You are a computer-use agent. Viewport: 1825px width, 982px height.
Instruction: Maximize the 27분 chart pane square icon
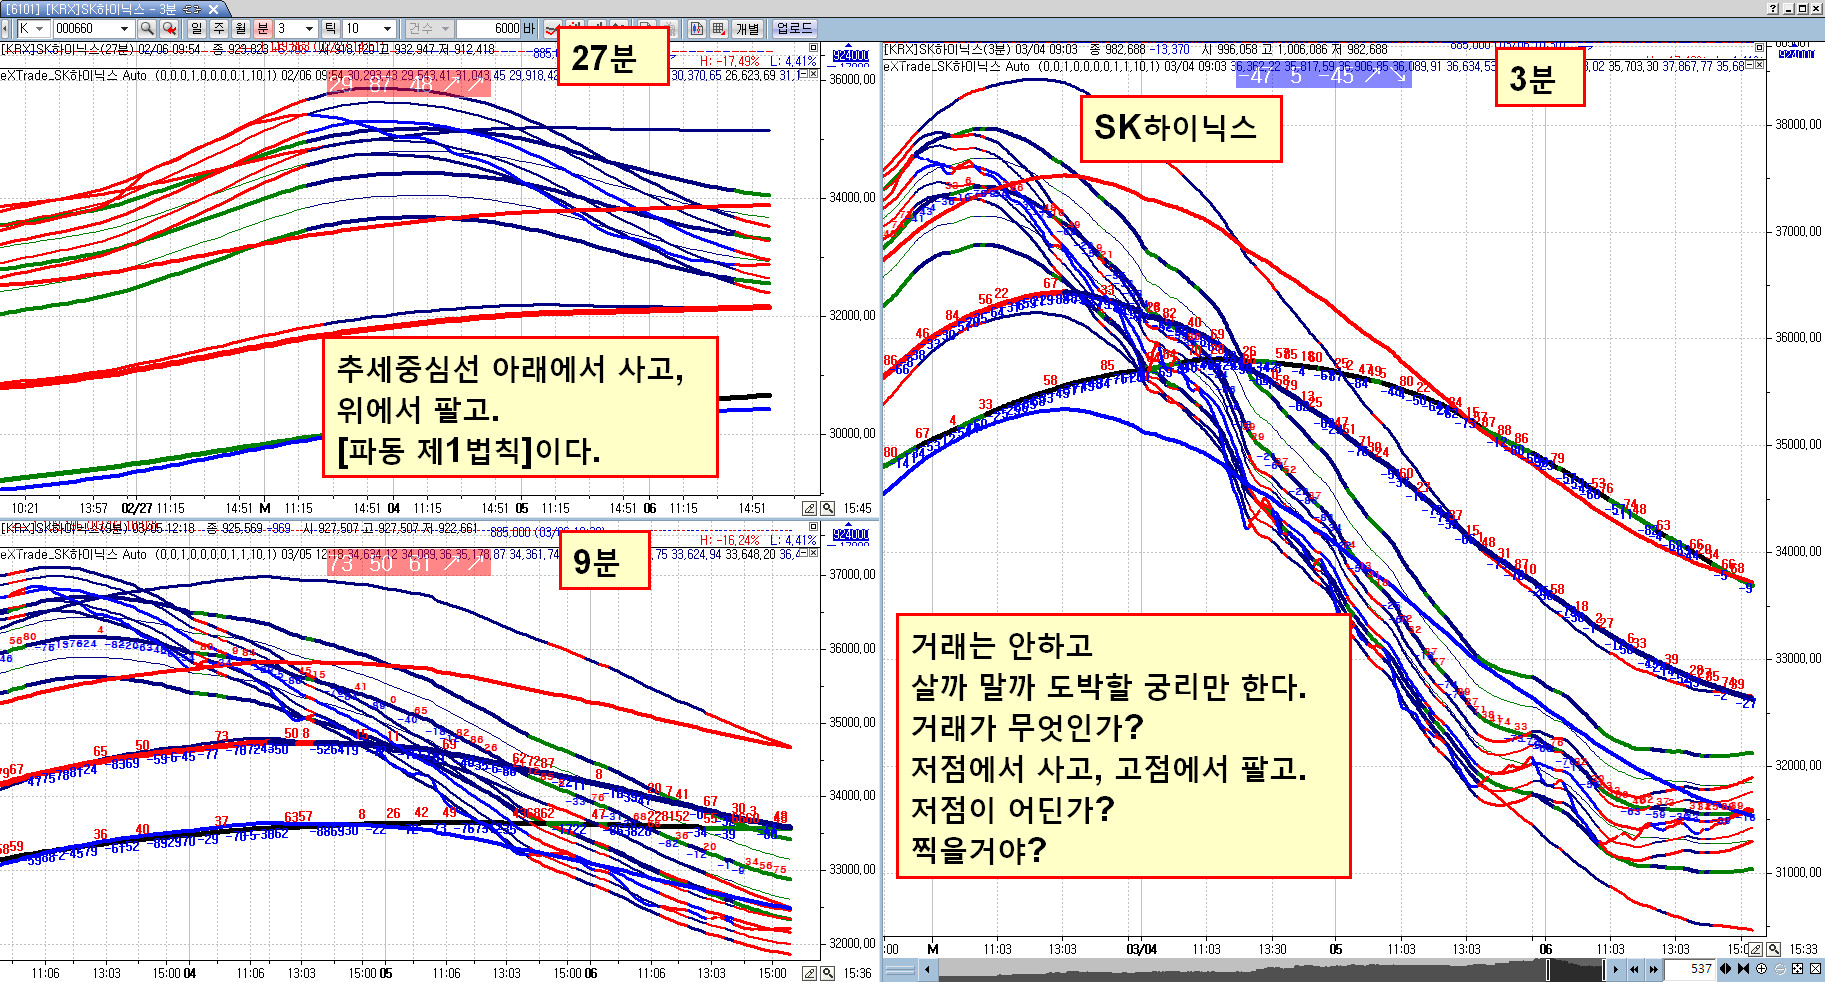point(813,47)
